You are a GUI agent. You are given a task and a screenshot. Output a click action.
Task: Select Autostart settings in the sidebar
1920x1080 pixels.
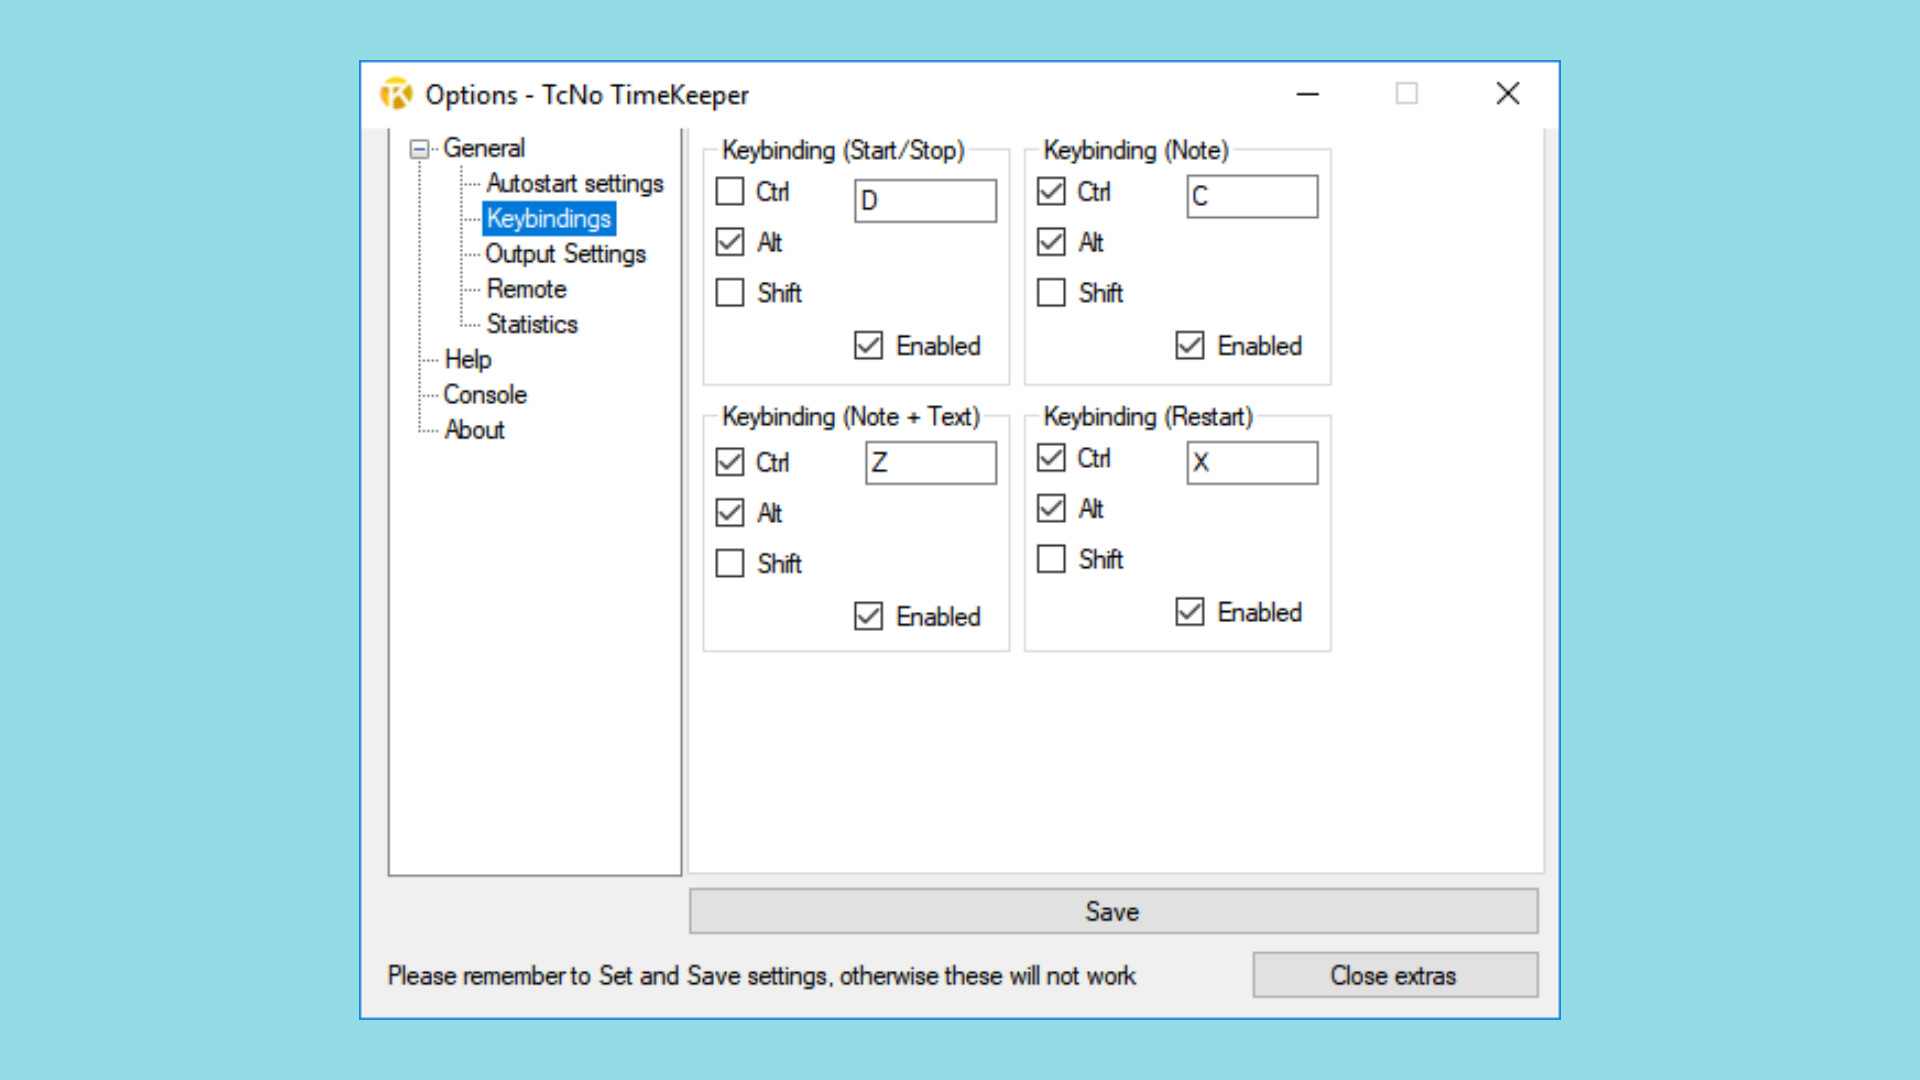[x=574, y=184]
